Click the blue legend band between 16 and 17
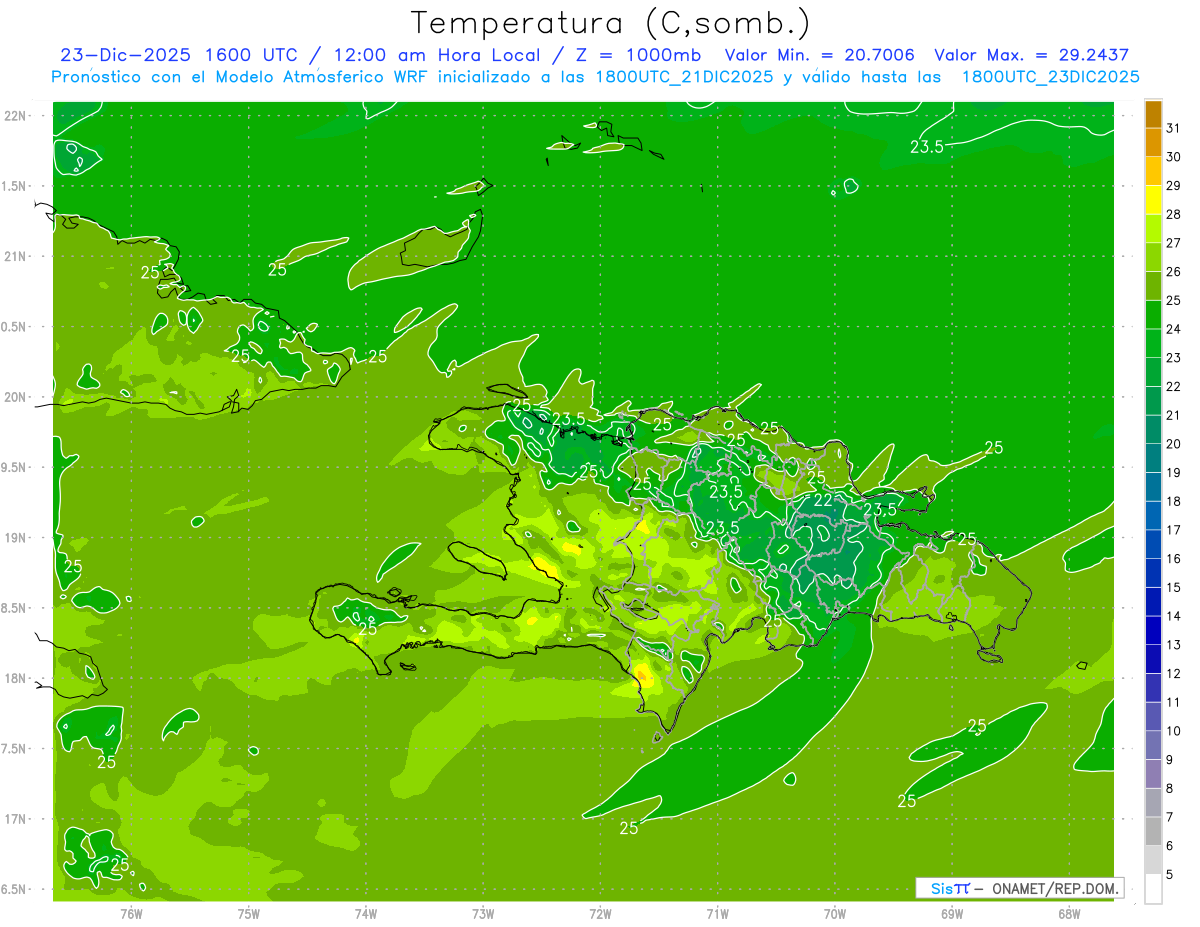The width and height of the screenshot is (1200, 927). tap(1153, 545)
